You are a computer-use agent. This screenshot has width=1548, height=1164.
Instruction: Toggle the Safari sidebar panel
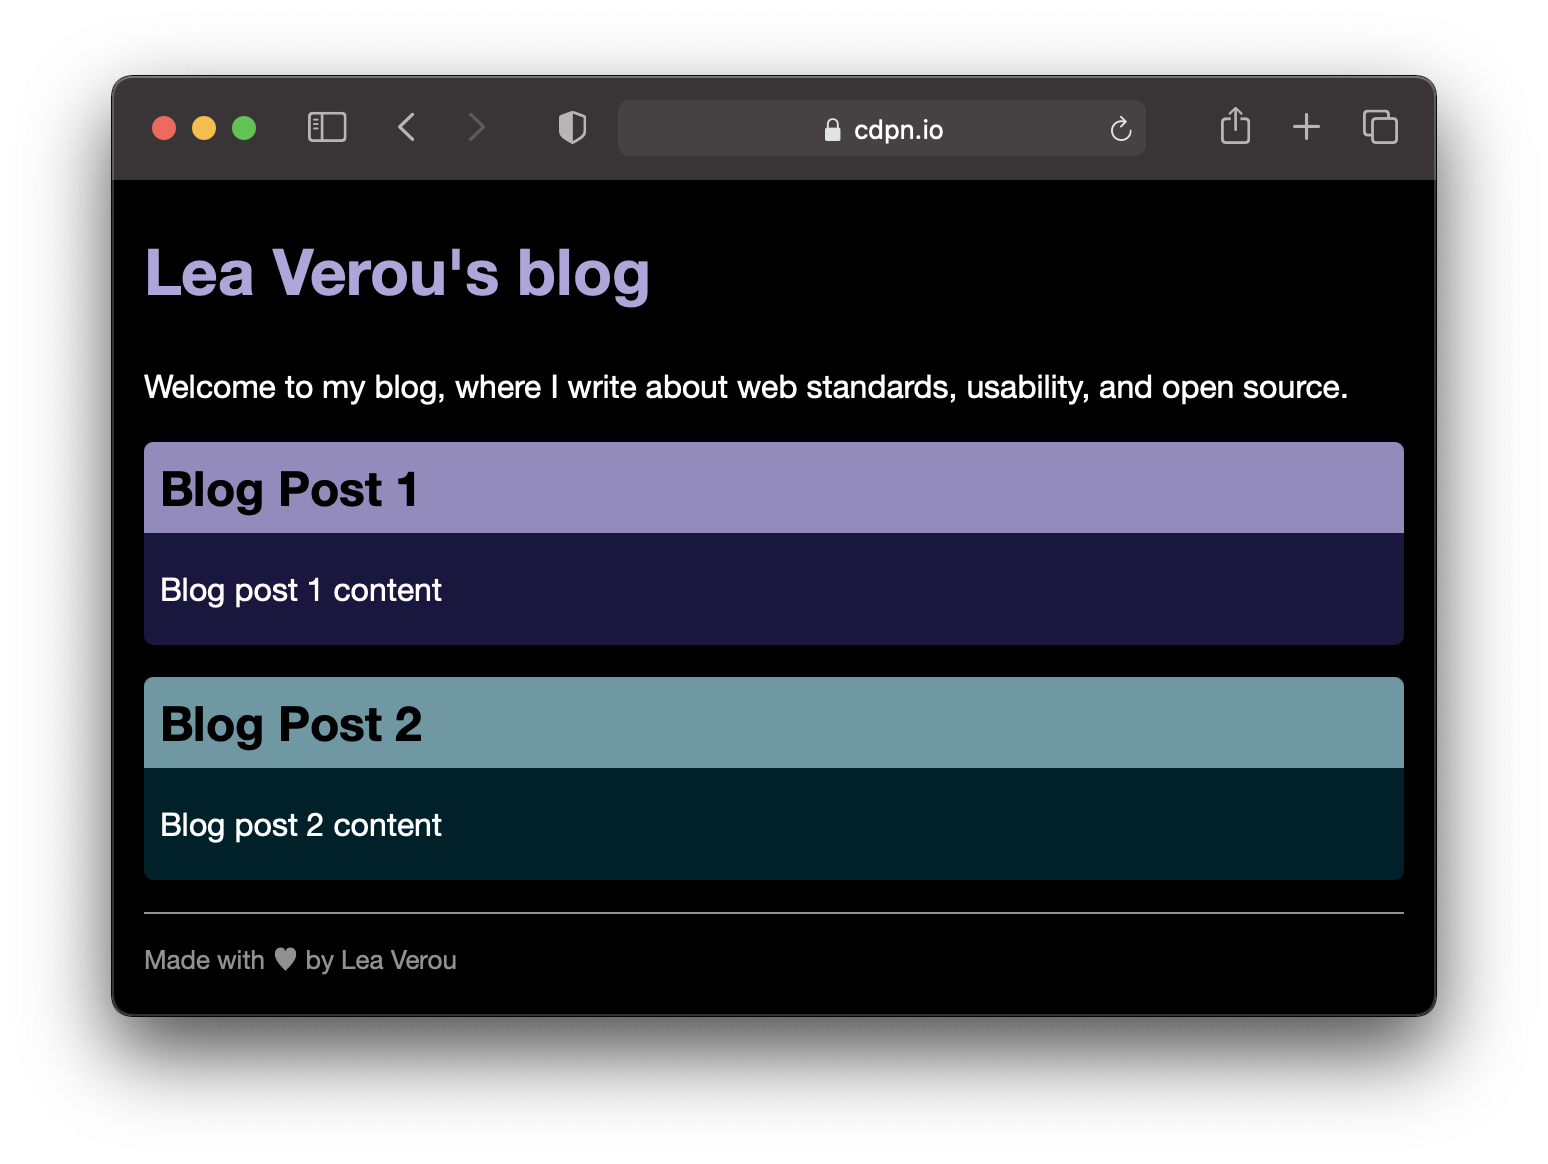point(327,128)
